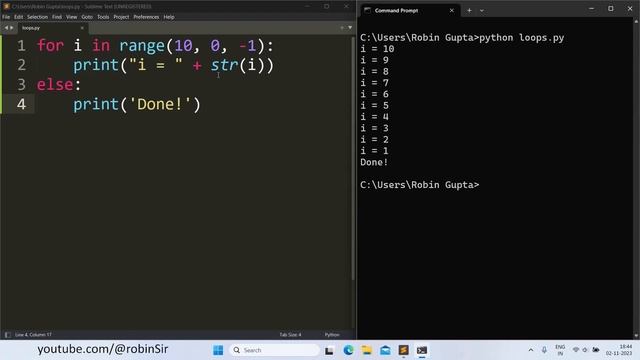
Task: Open the Goto menu
Action: pos(87,17)
